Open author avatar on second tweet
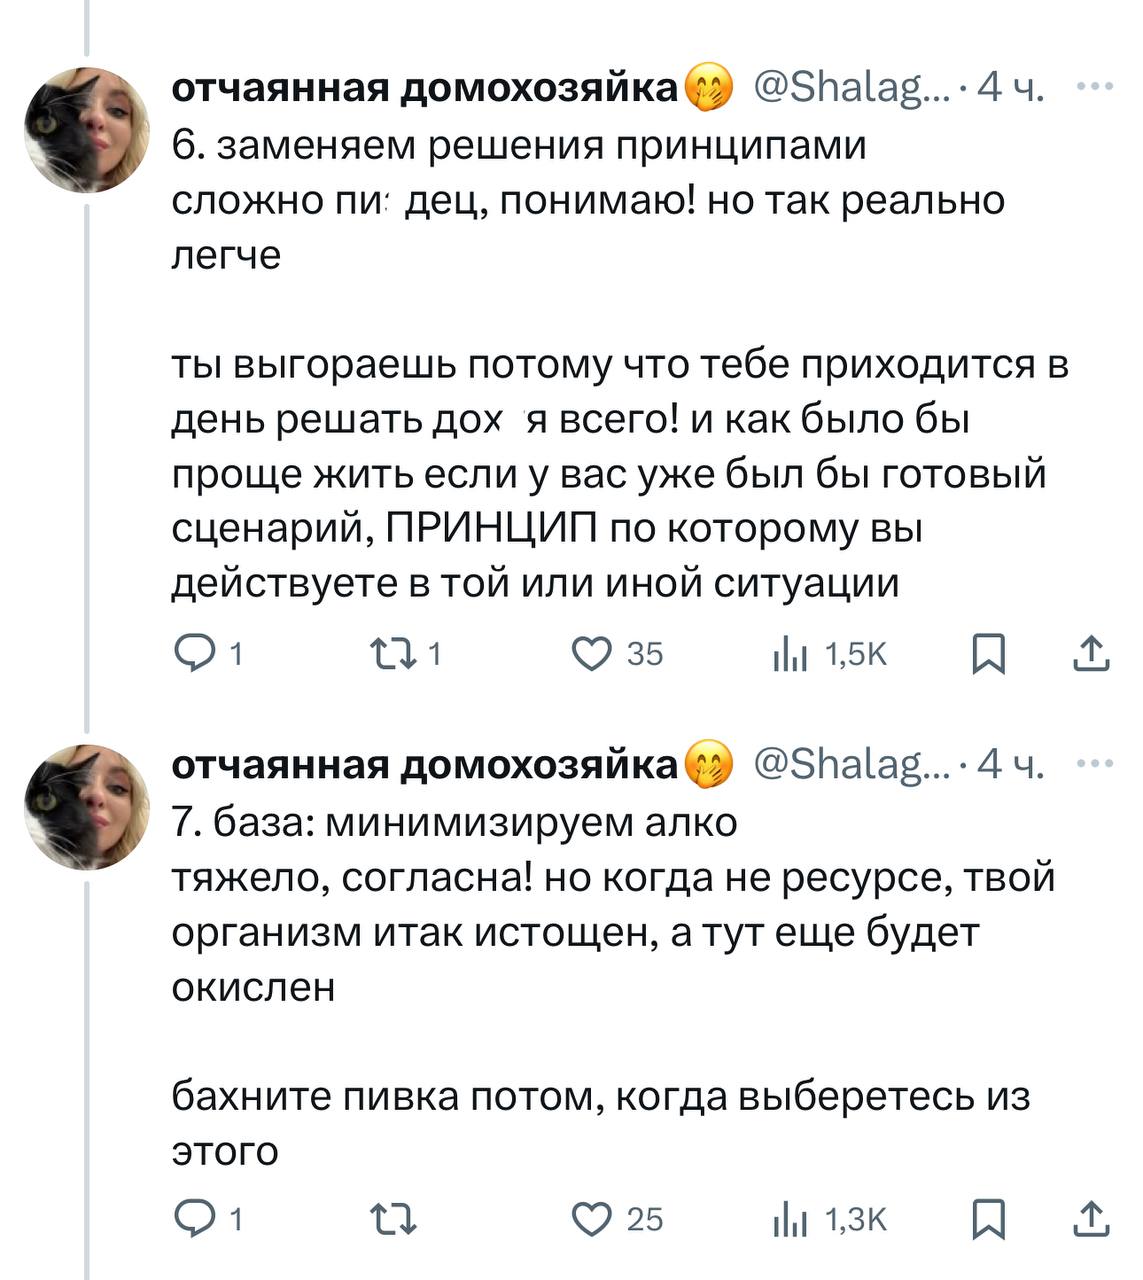The height and width of the screenshot is (1280, 1143). point(86,806)
